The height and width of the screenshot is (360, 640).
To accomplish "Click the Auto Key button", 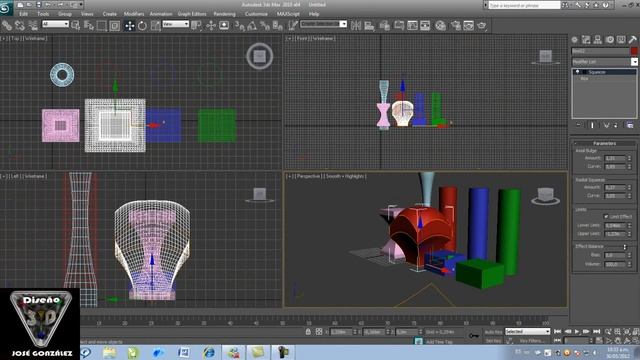I will (x=493, y=332).
